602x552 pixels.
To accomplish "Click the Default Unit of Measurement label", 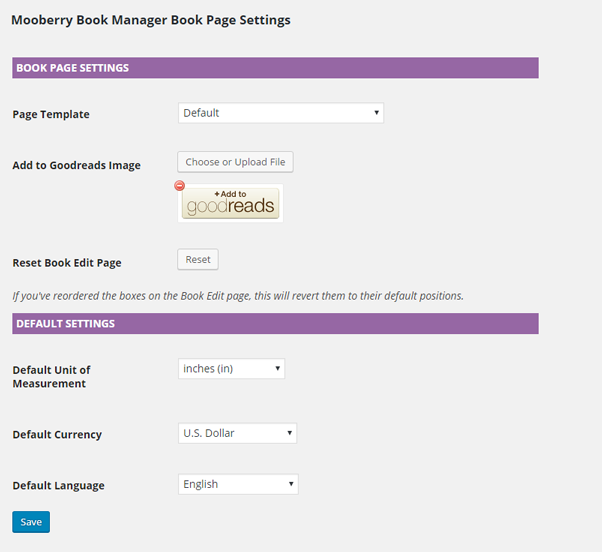I will [51, 377].
